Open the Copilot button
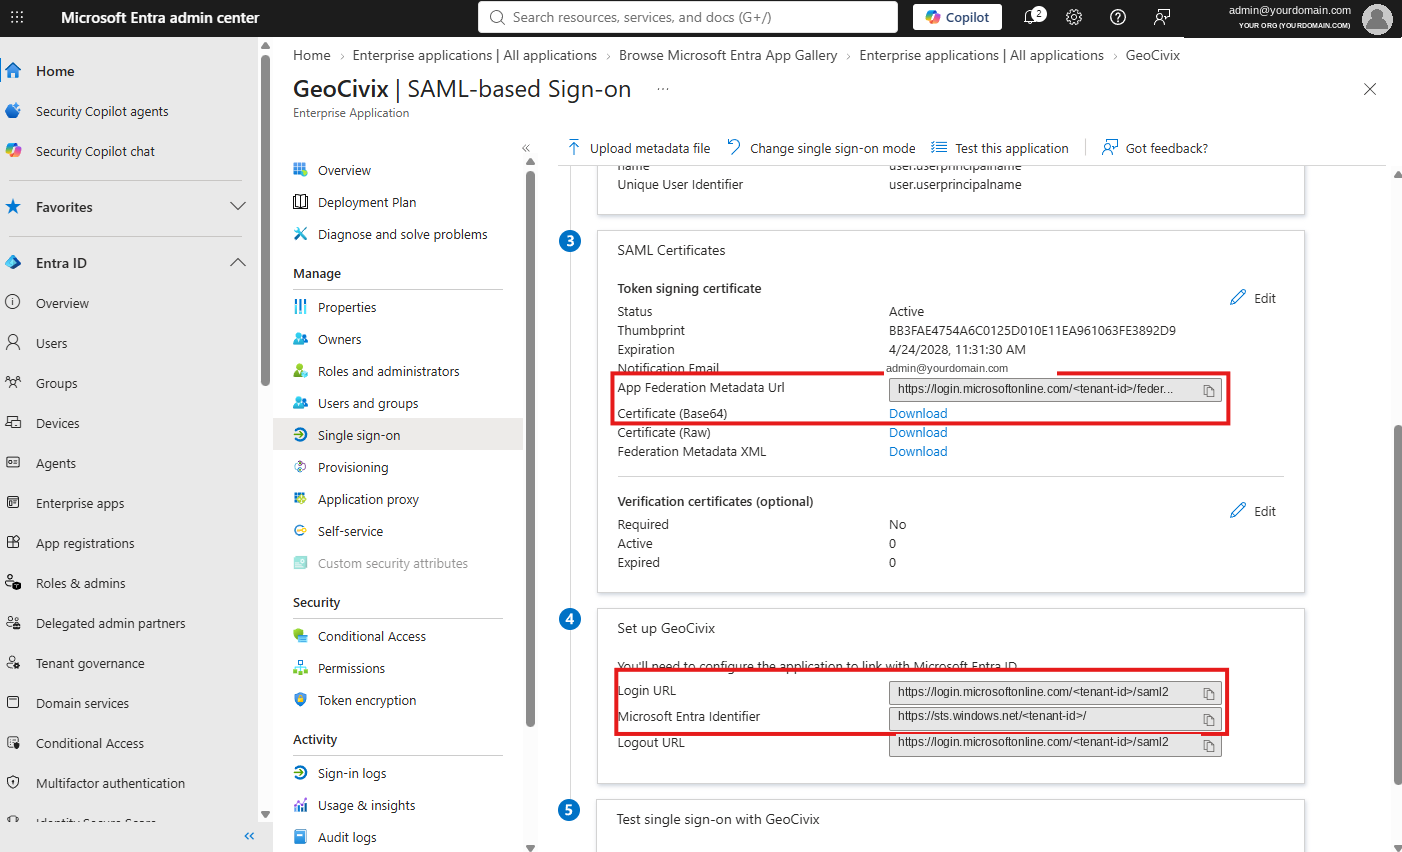The width and height of the screenshot is (1402, 852). click(x=957, y=17)
